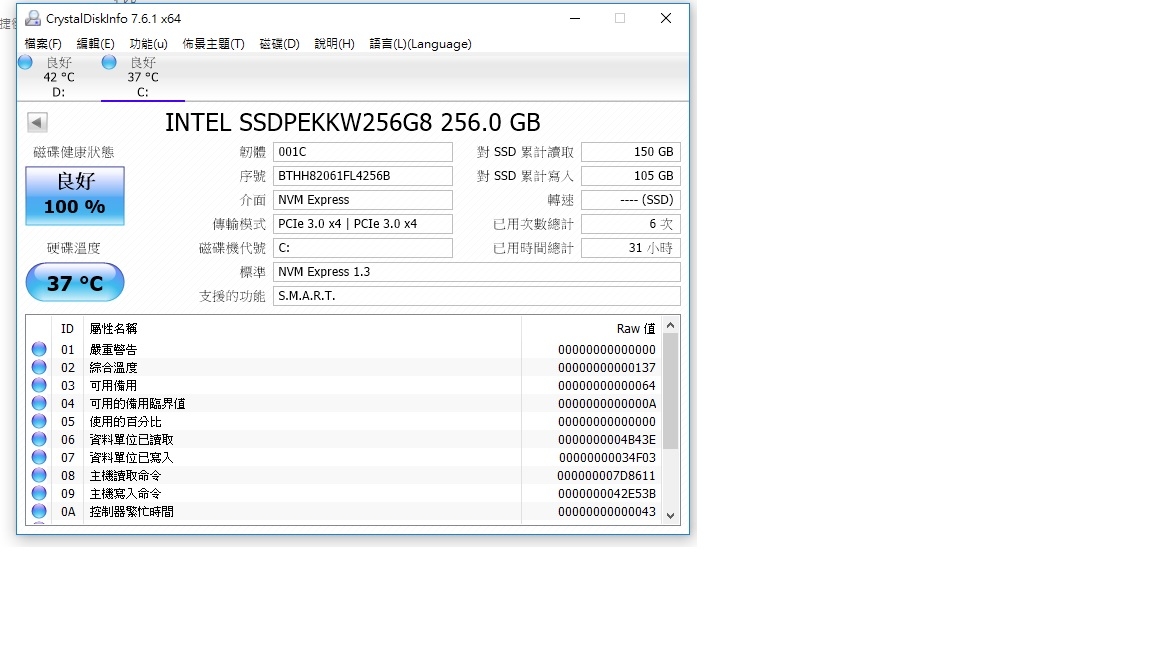Click raw value 00000000000137

(607, 368)
